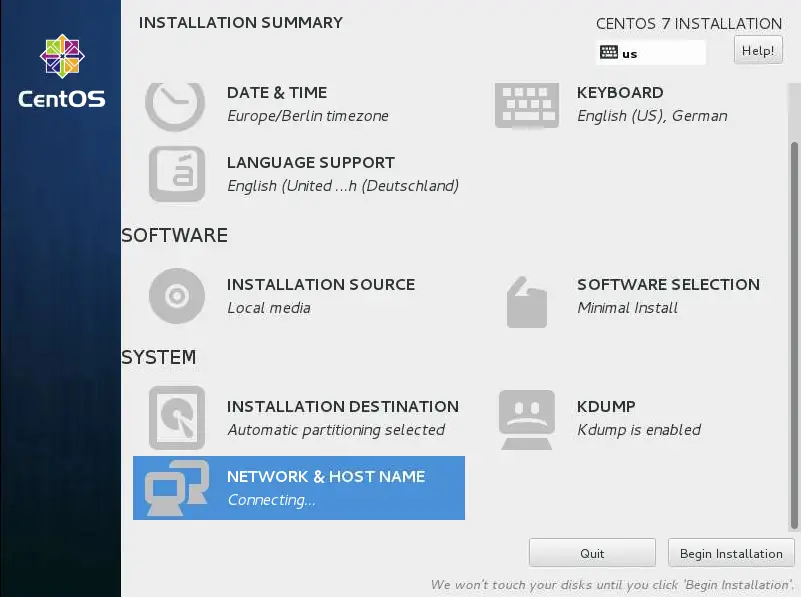Click the Kdump is enabled text
The image size is (801, 597).
click(x=639, y=430)
